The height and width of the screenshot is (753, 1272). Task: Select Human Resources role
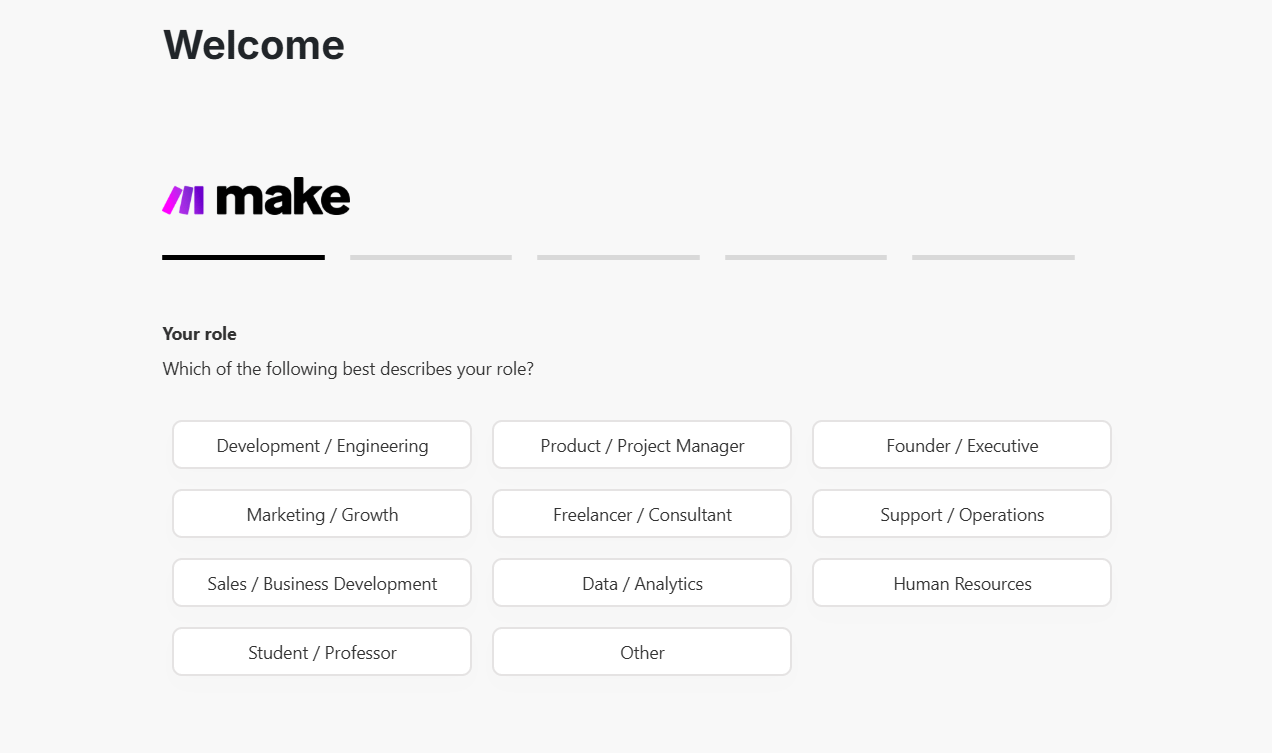coord(962,583)
